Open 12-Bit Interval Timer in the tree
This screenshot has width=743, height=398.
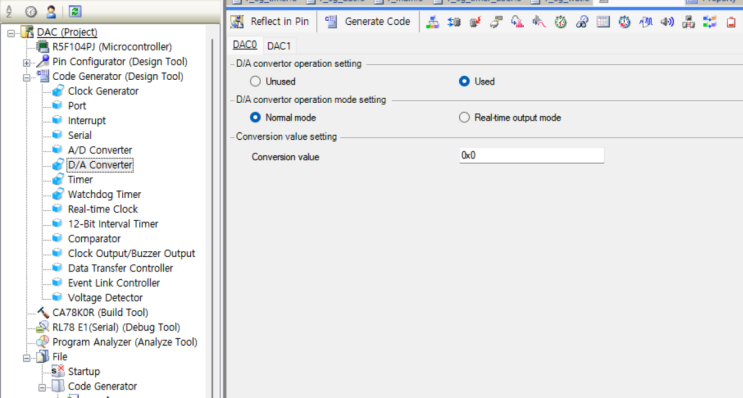pyautogui.click(x=113, y=224)
